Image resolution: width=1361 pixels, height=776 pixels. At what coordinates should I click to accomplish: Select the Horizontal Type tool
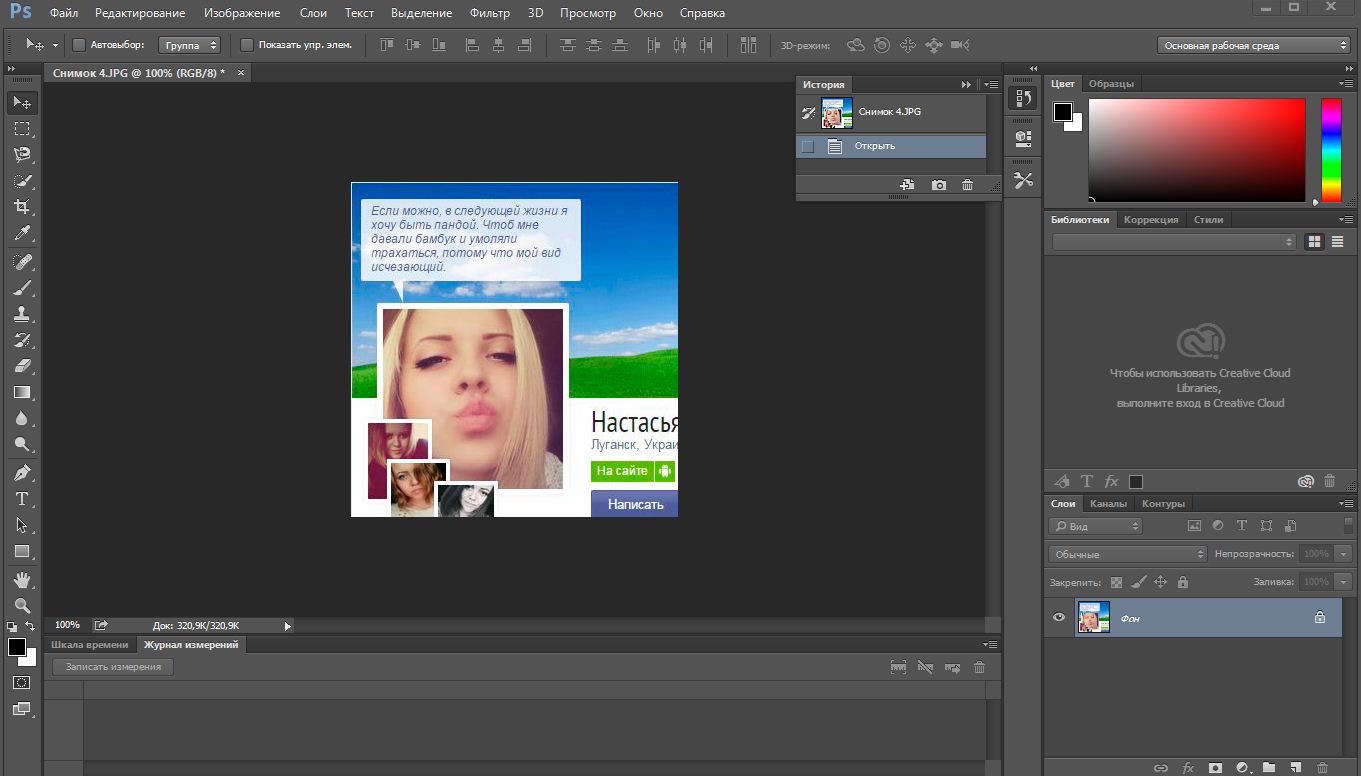click(x=22, y=499)
